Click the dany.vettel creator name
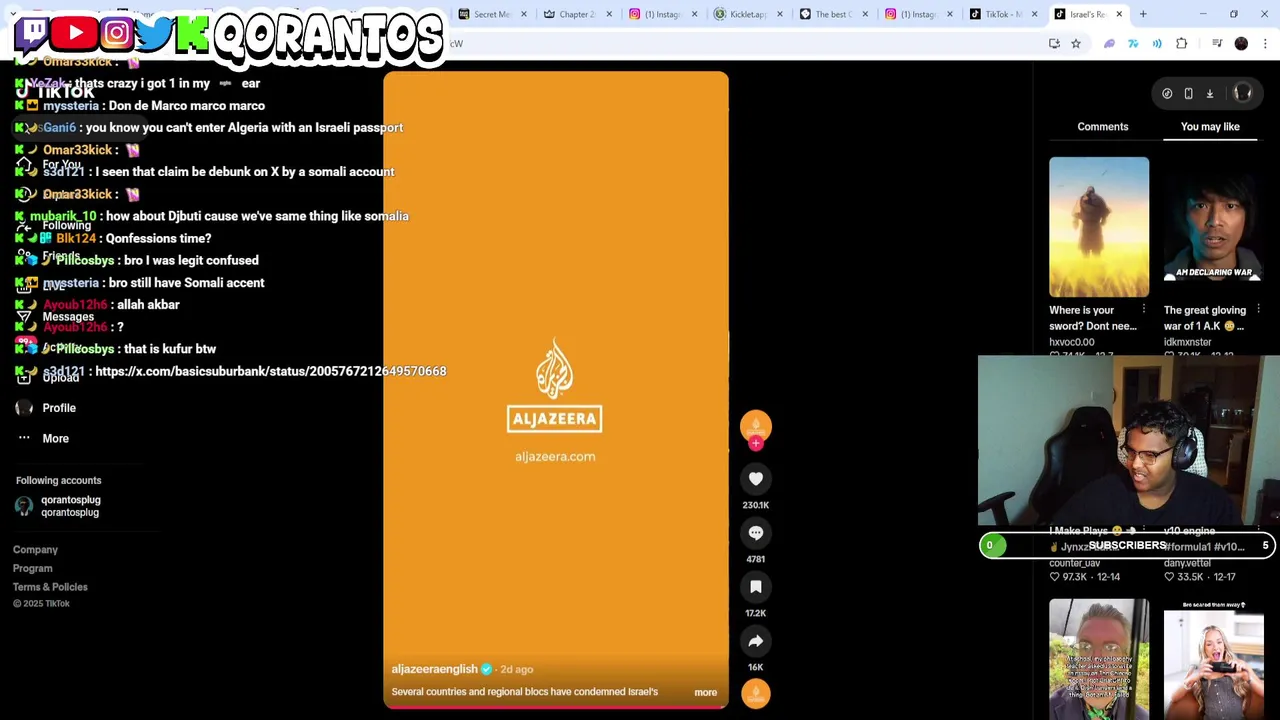The width and height of the screenshot is (1280, 720). pos(1187,563)
